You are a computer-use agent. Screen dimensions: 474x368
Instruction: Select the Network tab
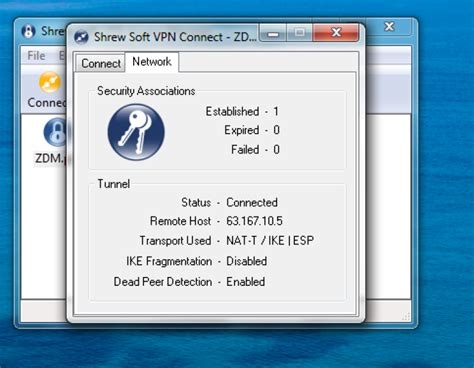pos(152,62)
